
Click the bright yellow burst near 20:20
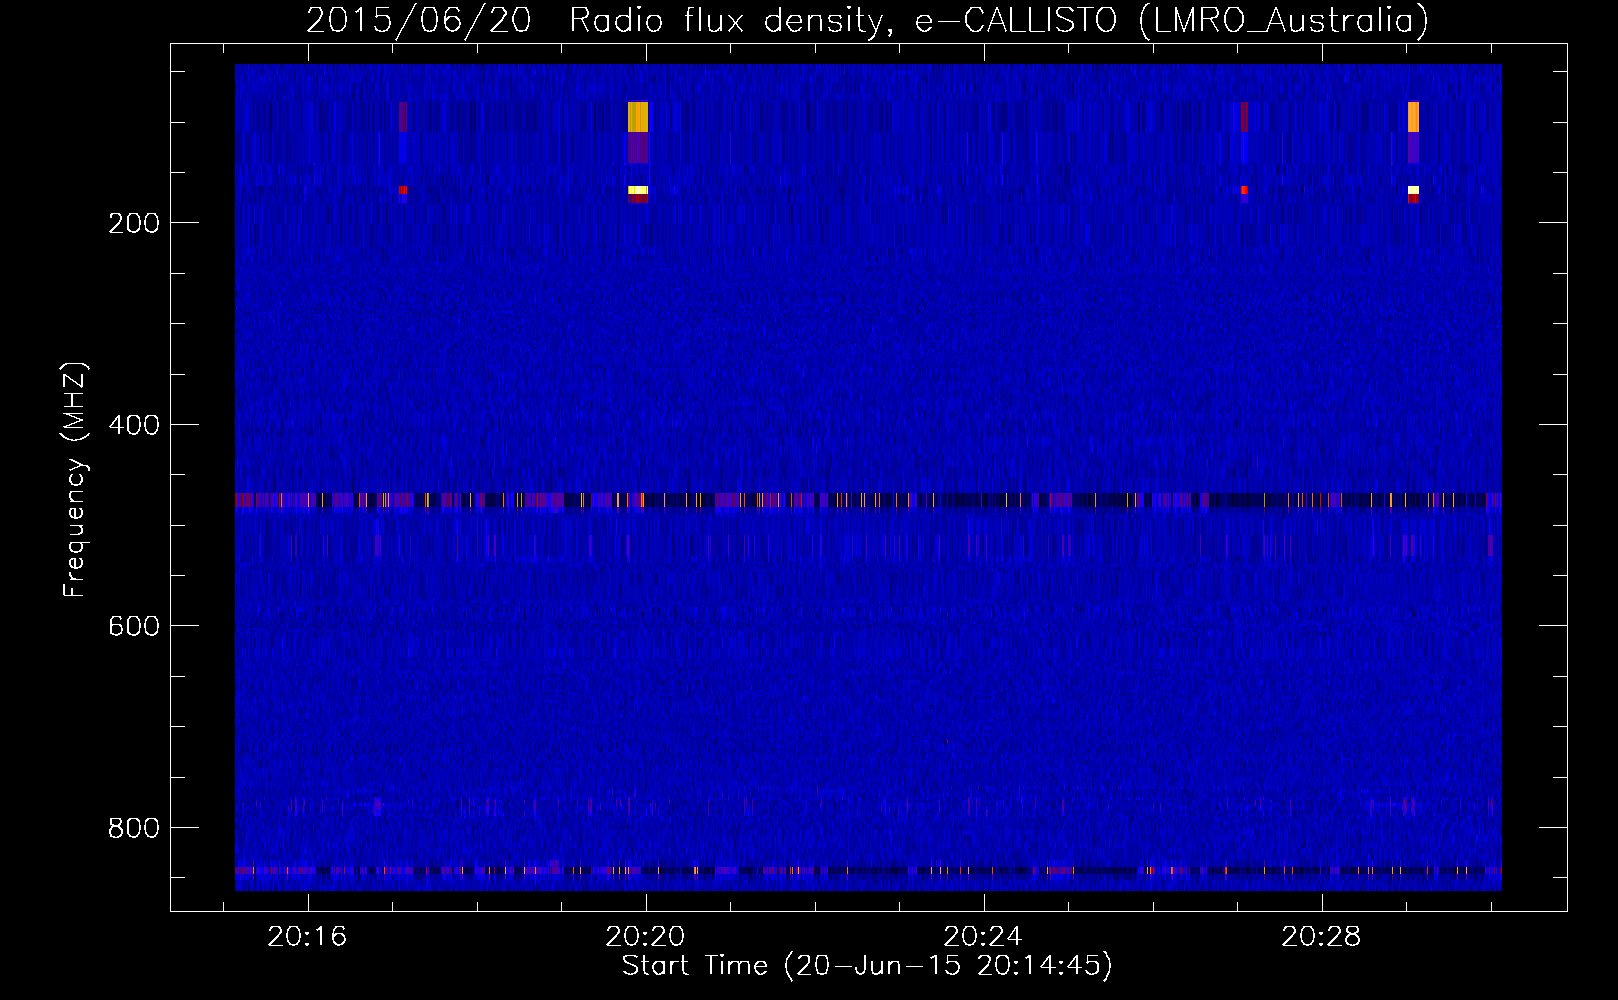[638, 117]
